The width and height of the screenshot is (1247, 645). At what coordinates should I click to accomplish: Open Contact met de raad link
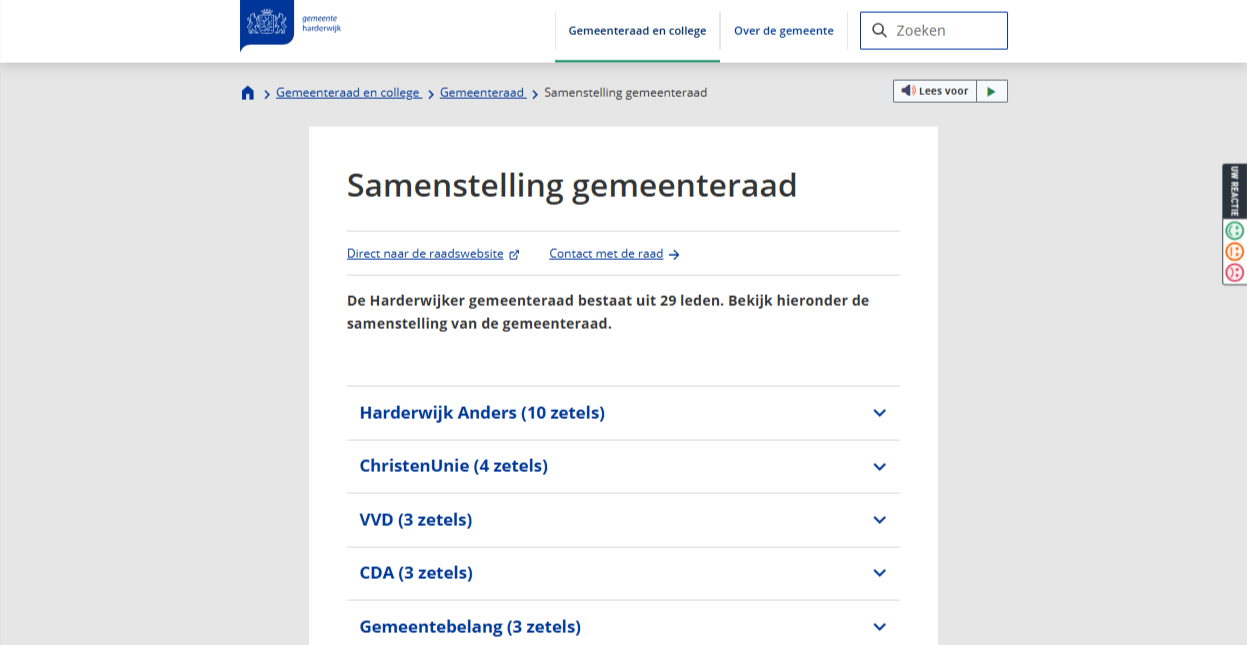coord(614,254)
